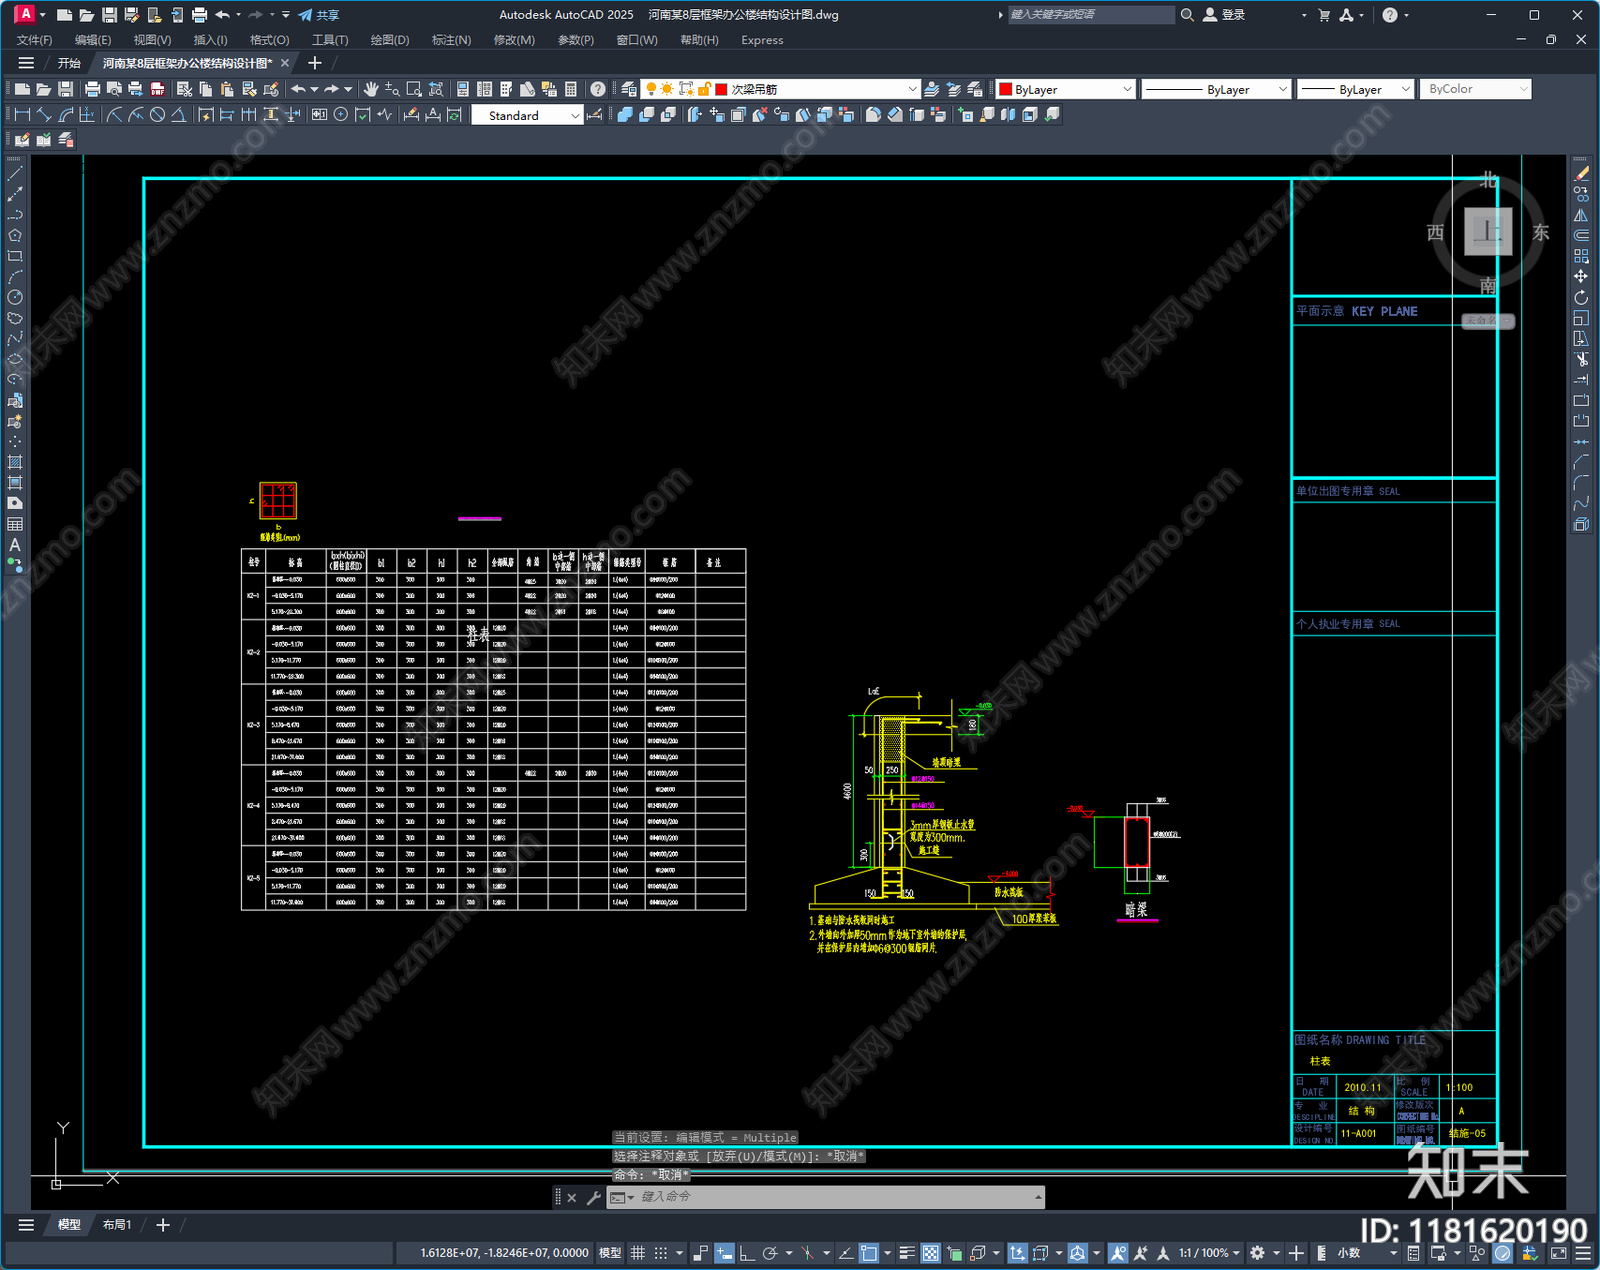Click the Share (共享) paper plane icon
1600x1270 pixels.
(x=305, y=15)
